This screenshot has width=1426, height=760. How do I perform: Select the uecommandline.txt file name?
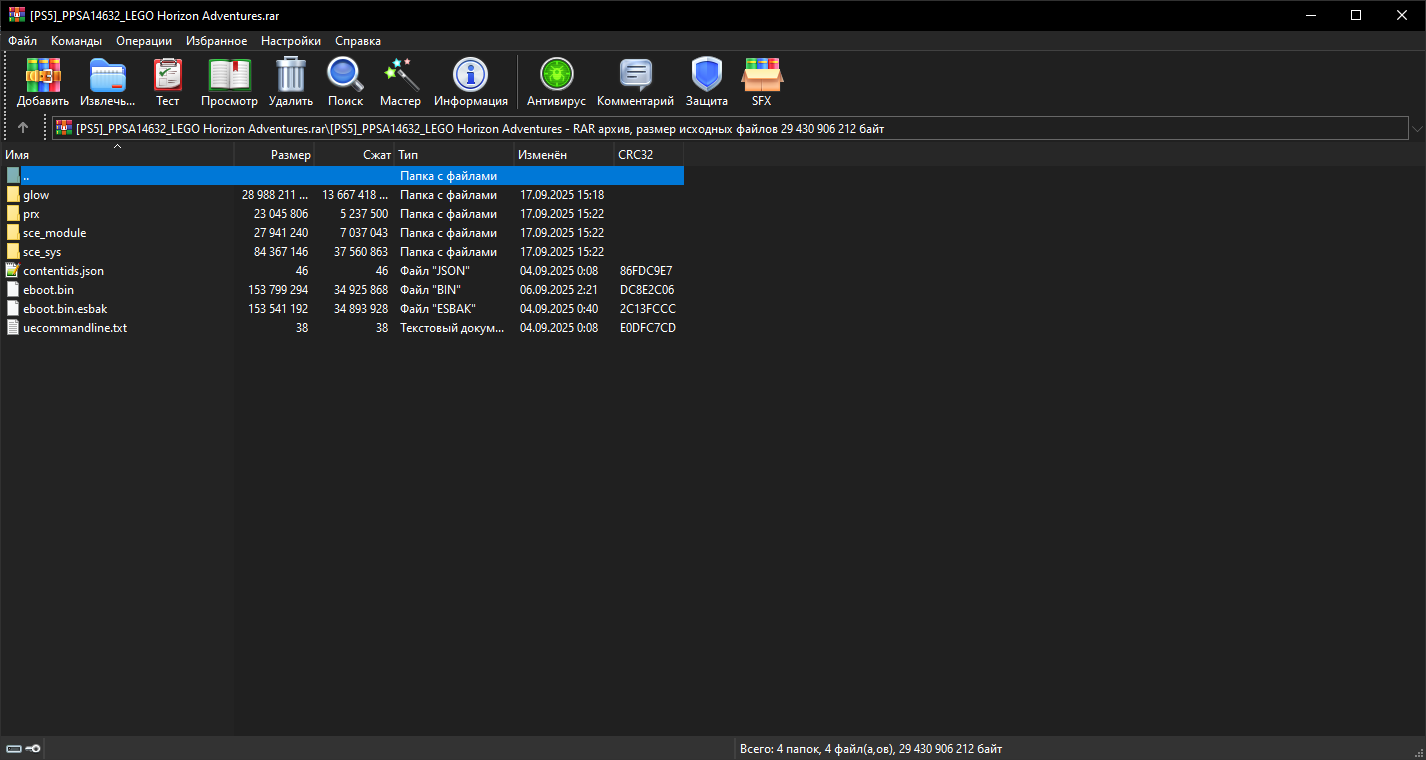(x=75, y=328)
